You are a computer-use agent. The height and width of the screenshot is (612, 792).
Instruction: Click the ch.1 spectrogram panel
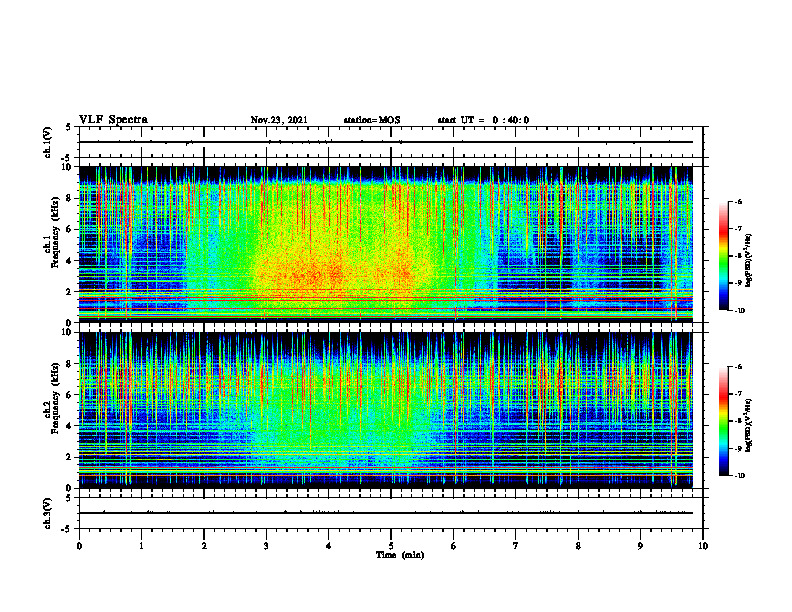coord(386,244)
